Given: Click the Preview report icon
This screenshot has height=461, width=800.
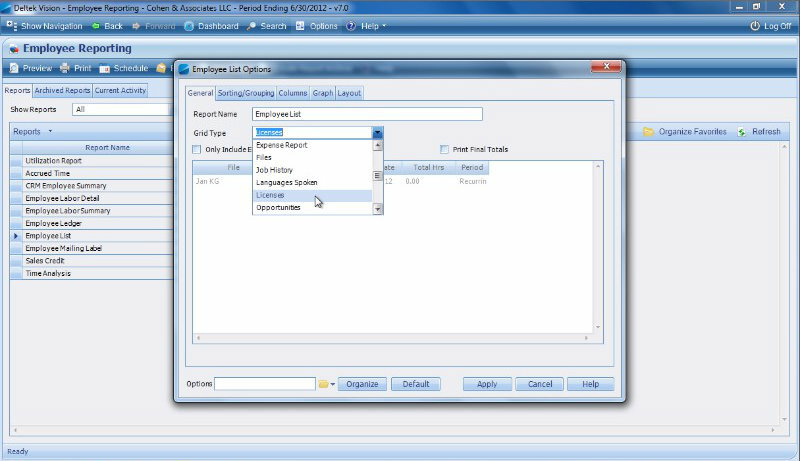Looking at the screenshot, I should click(15, 69).
